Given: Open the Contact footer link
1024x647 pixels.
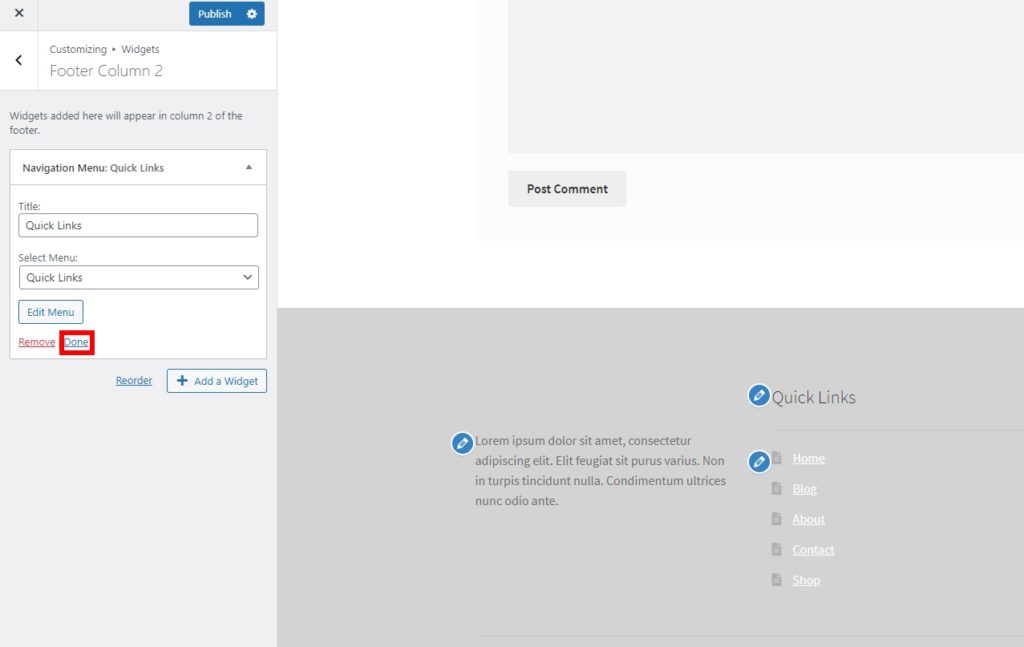Looking at the screenshot, I should pos(813,549).
